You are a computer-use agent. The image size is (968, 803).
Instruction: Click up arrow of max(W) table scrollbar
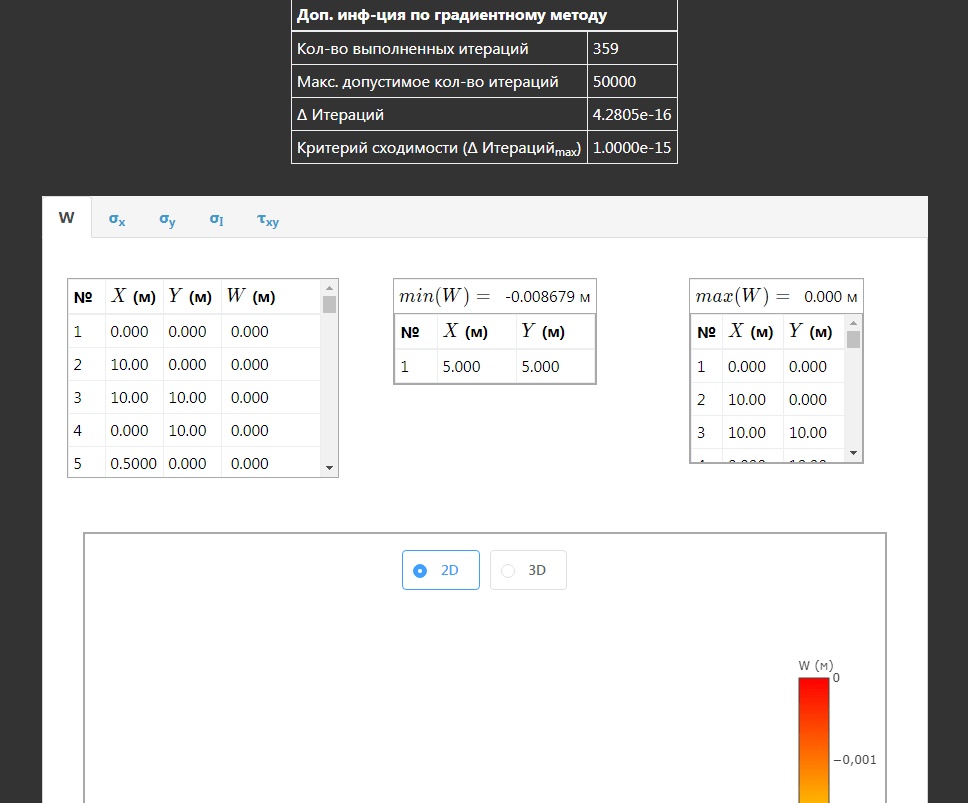(x=853, y=323)
